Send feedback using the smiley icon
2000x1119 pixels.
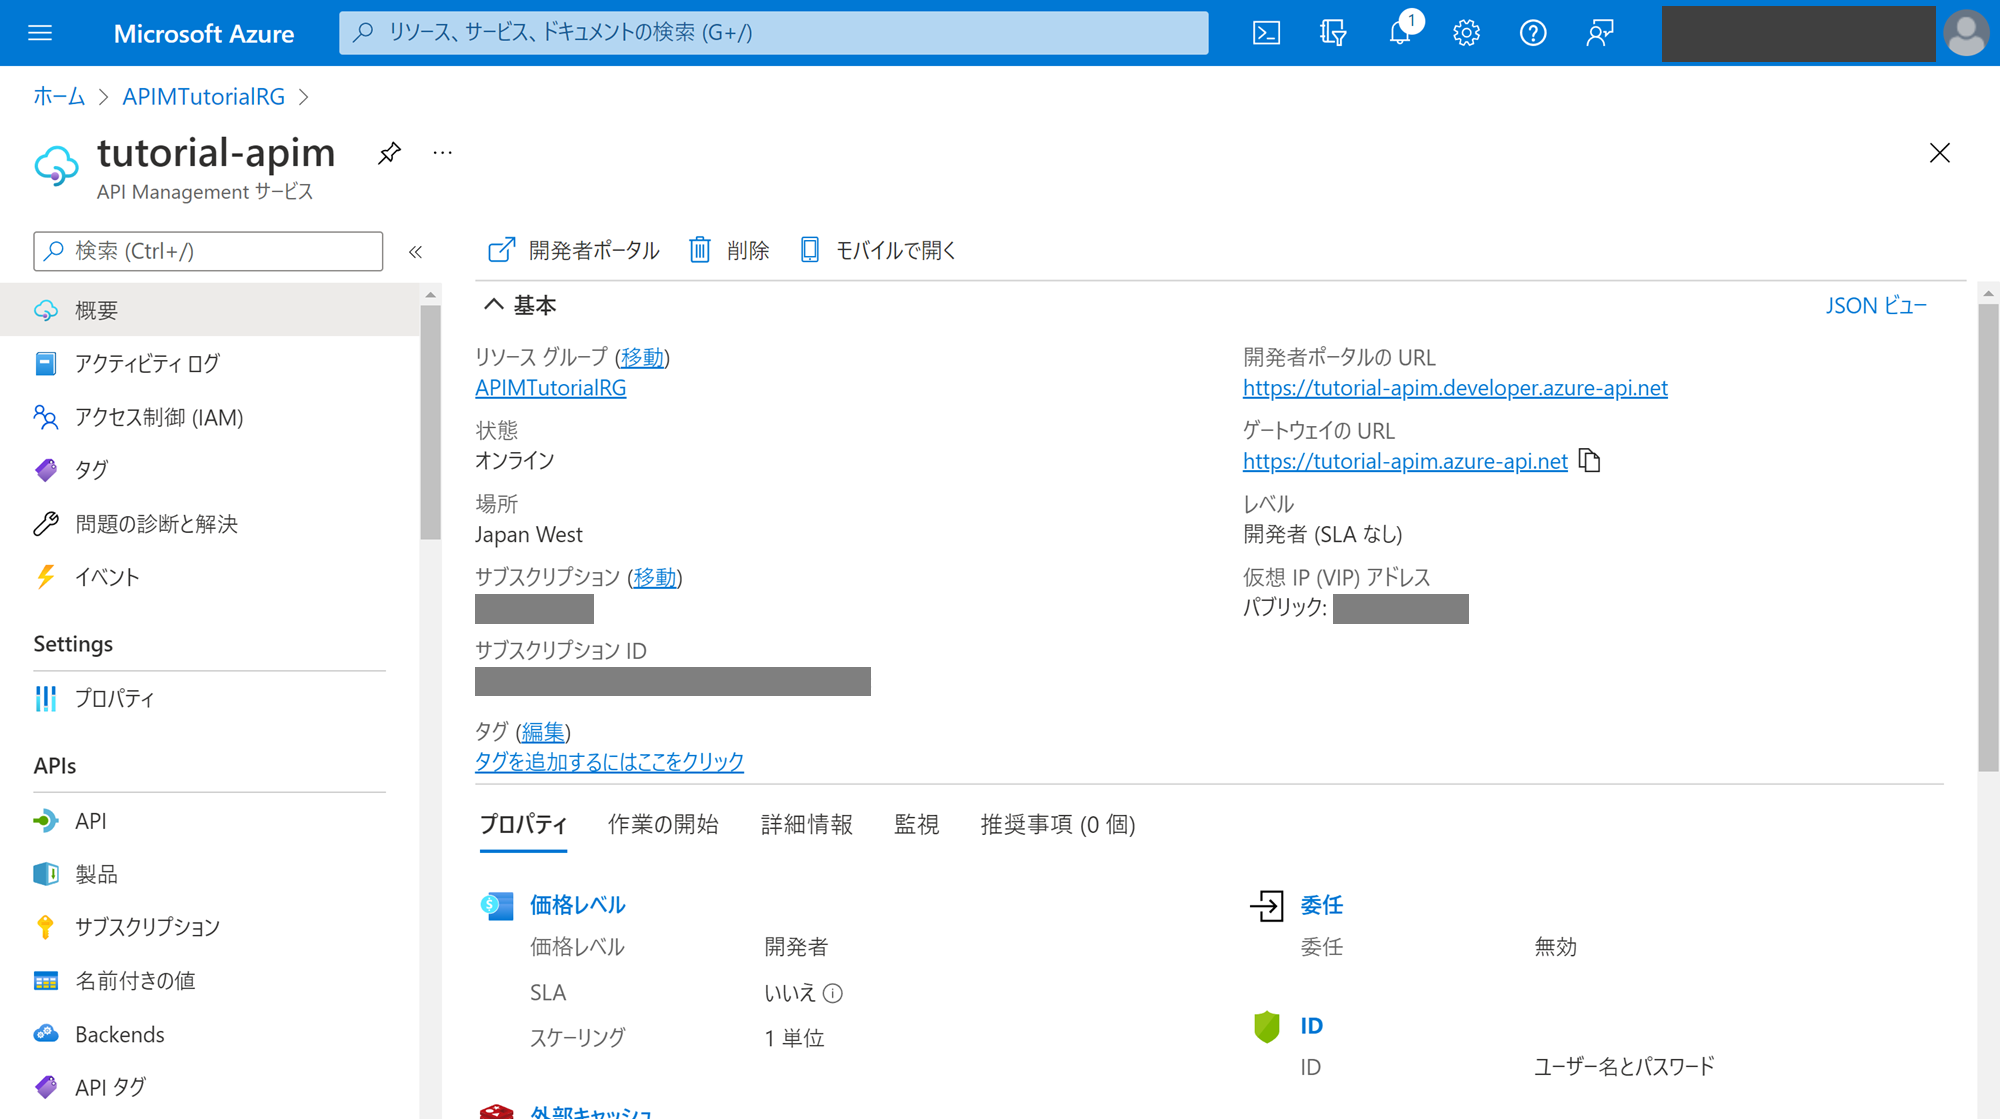1599,32
